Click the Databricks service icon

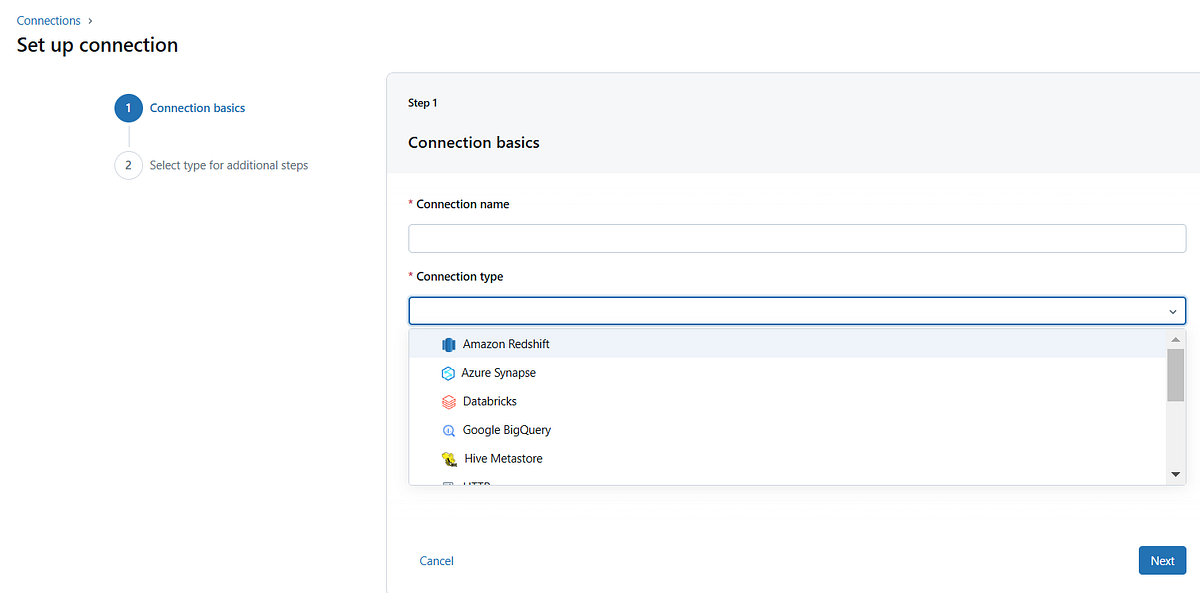[x=448, y=401]
